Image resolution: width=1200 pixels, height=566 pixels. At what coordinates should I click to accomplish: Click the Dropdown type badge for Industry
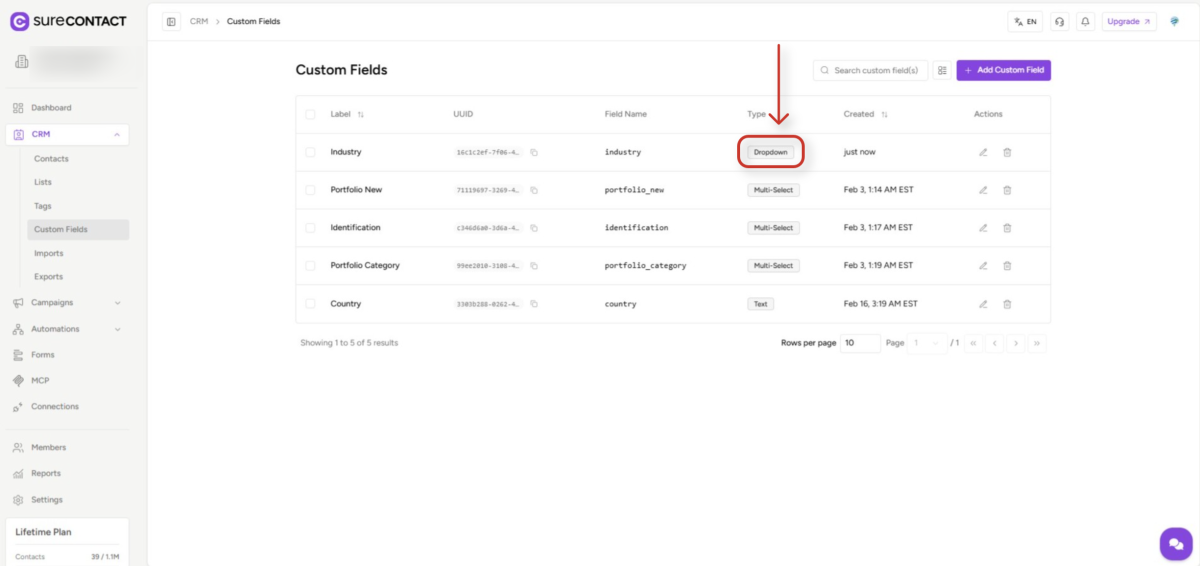pos(771,152)
